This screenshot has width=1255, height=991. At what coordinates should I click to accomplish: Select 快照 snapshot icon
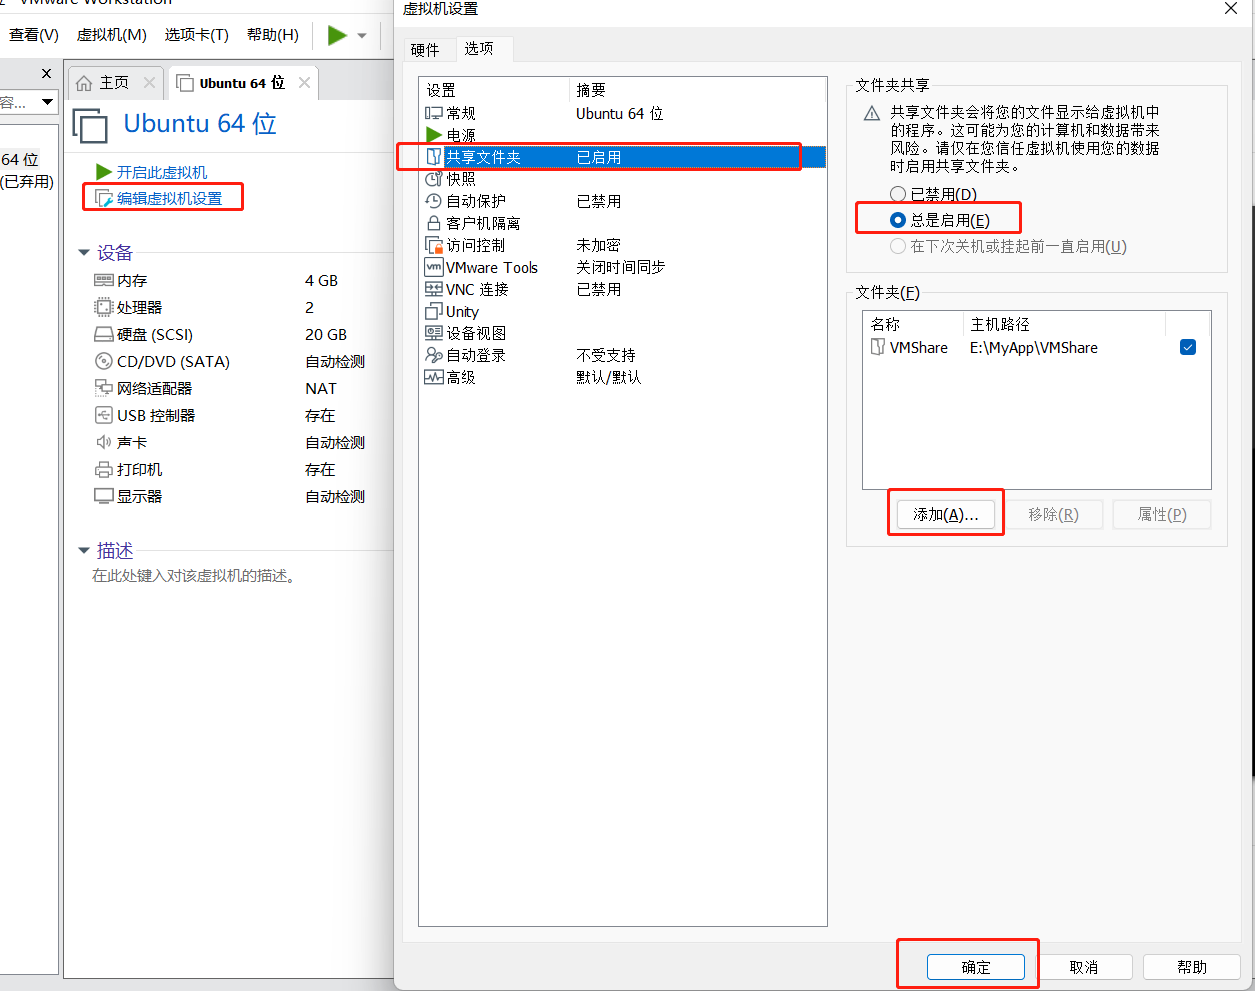click(x=434, y=179)
